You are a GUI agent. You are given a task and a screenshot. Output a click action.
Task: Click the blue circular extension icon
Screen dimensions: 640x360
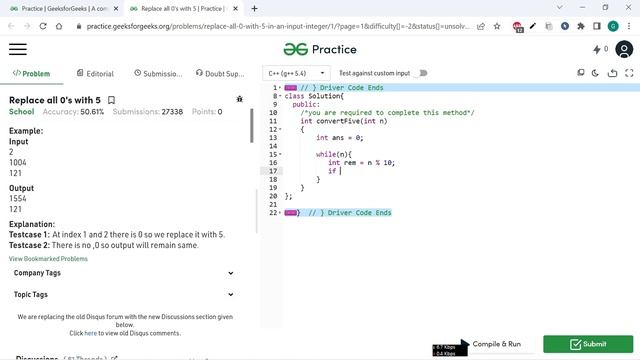coord(565,26)
